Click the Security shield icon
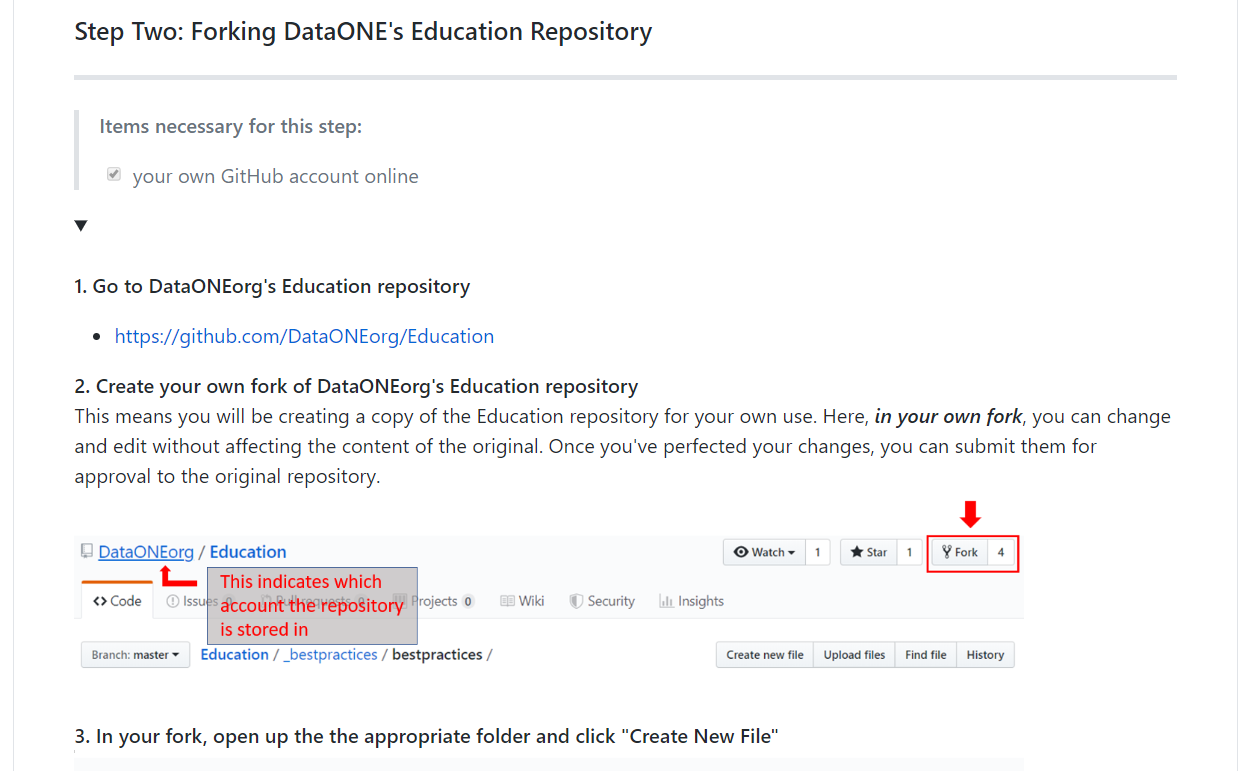Image resolution: width=1250 pixels, height=771 pixels. point(576,601)
